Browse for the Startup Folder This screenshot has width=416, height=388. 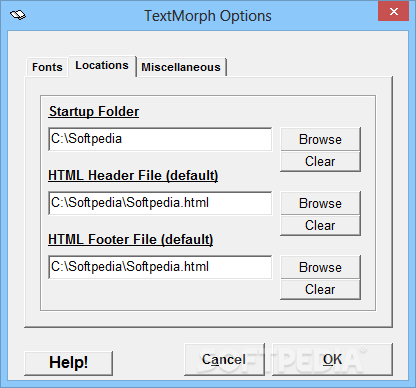pos(320,139)
